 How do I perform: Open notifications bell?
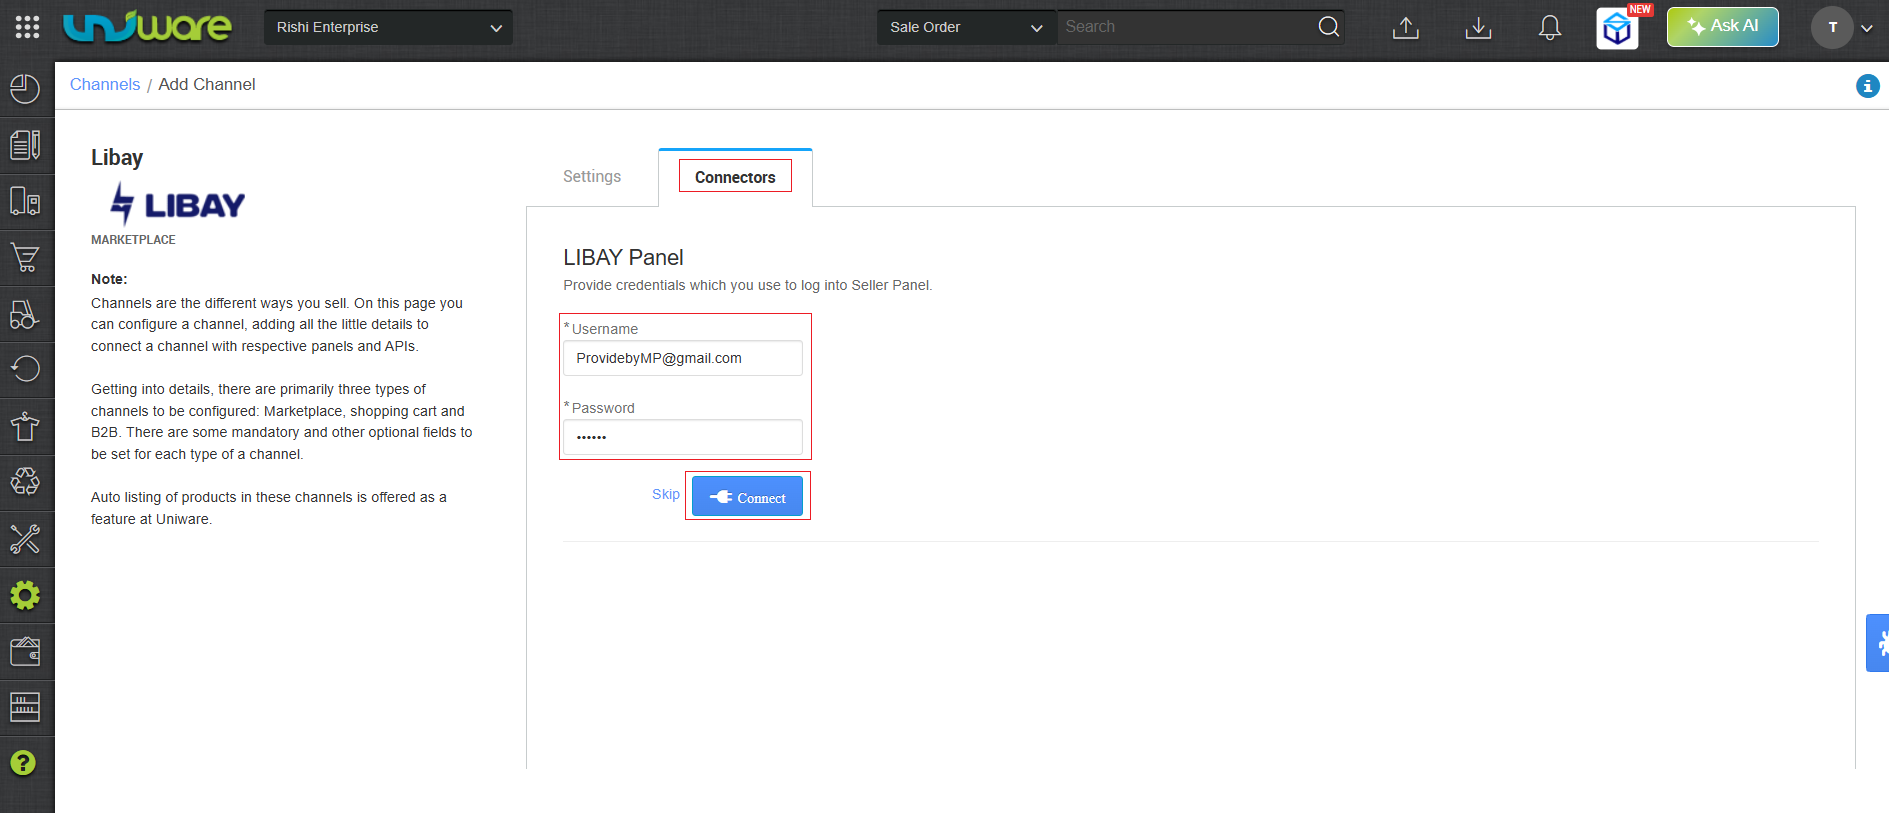point(1550,28)
